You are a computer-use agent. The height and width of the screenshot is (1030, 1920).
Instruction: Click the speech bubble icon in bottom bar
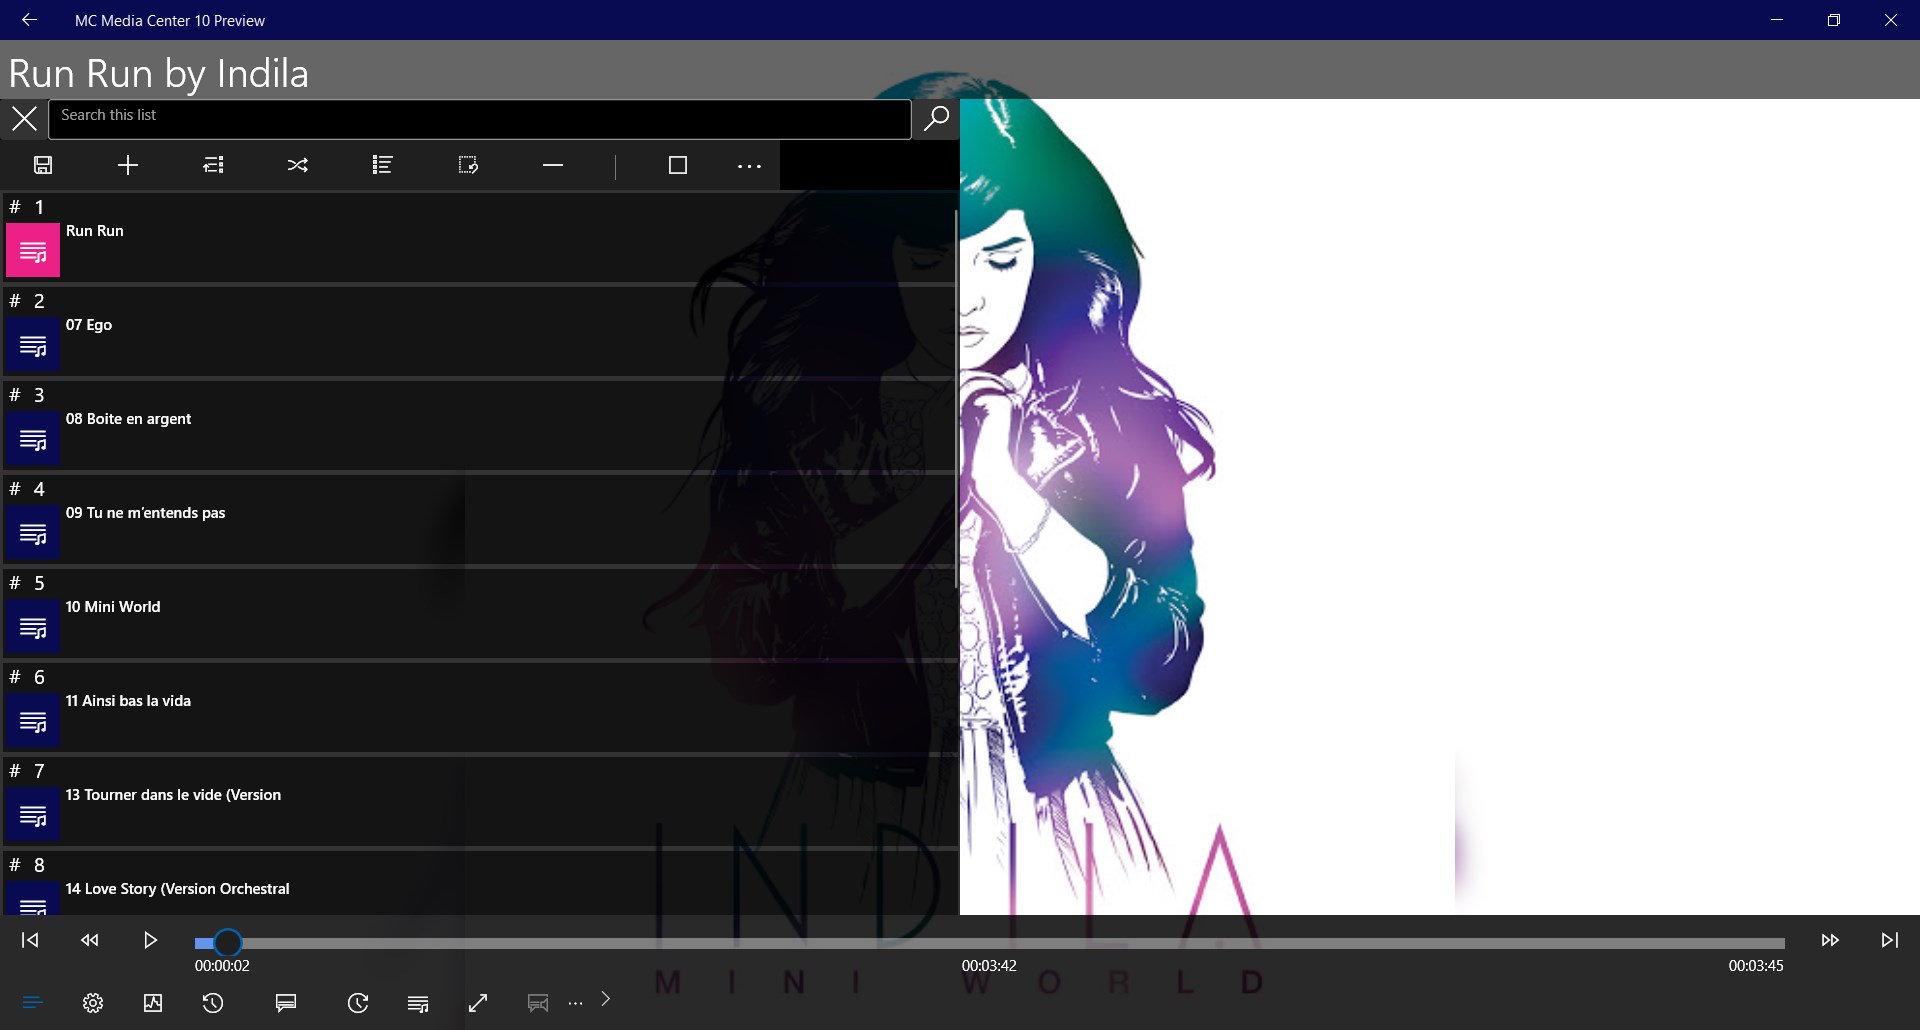(286, 1003)
